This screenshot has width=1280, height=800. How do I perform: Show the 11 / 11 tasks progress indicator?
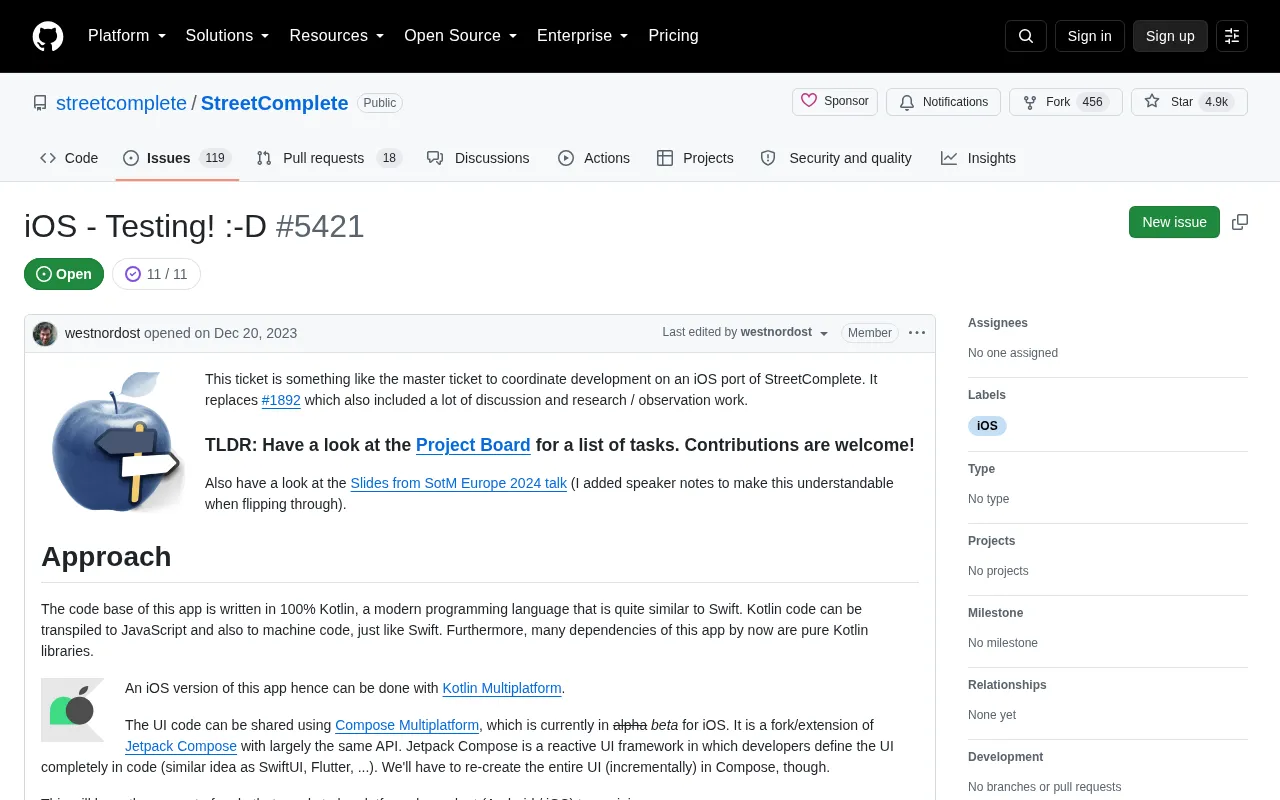[156, 274]
